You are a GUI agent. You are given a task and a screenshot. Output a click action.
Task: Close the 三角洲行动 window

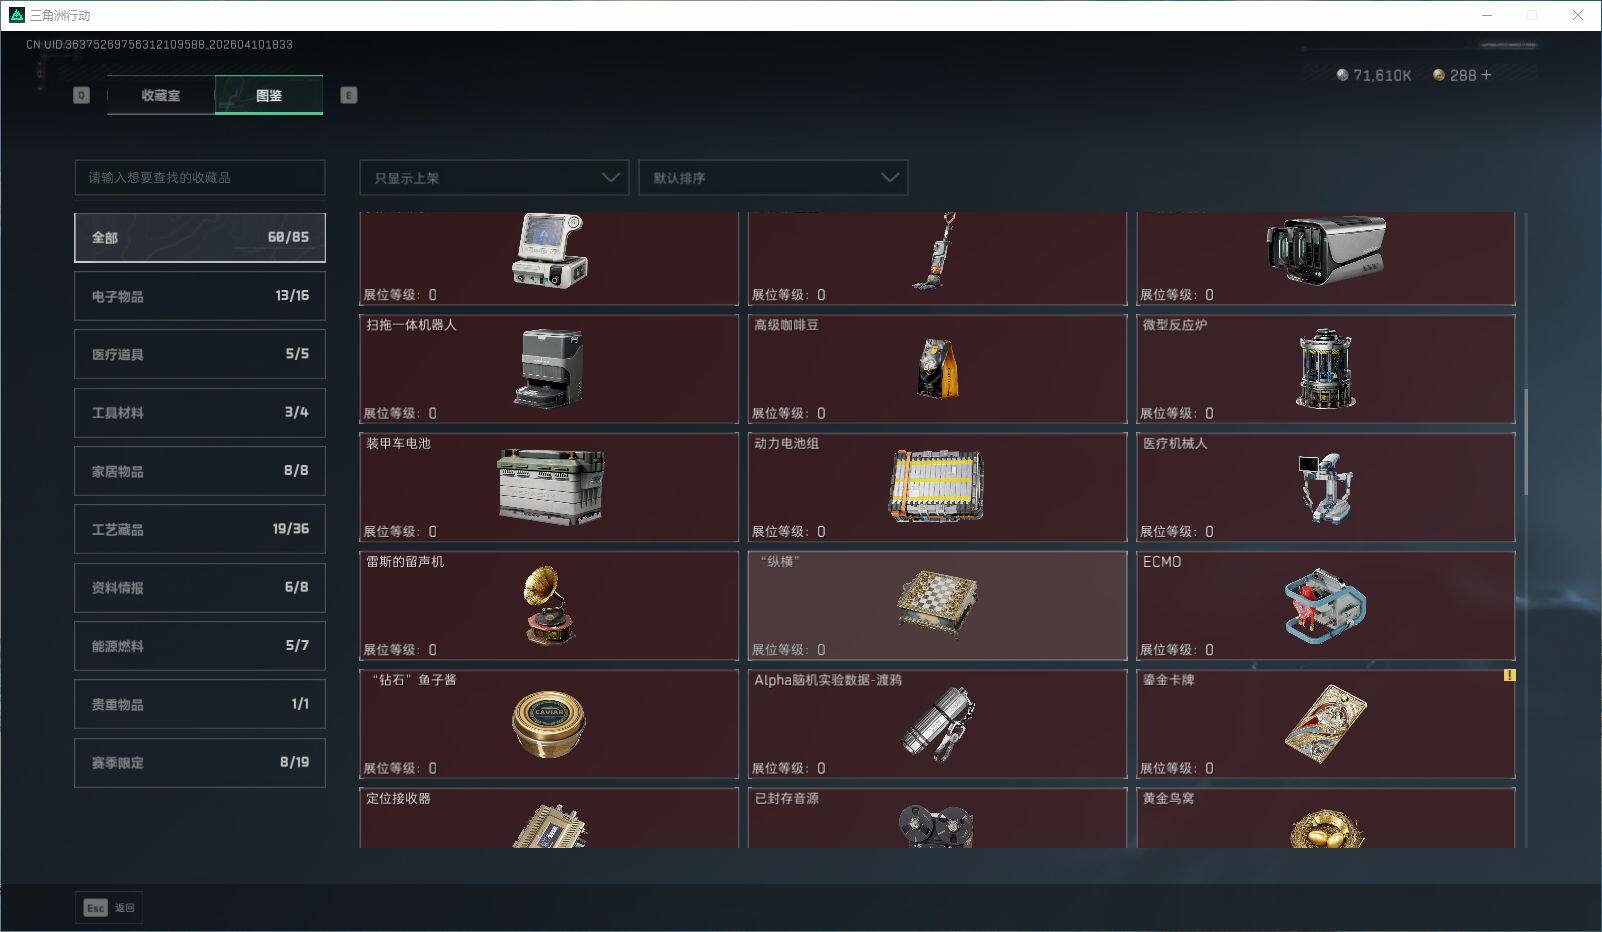tap(1578, 15)
